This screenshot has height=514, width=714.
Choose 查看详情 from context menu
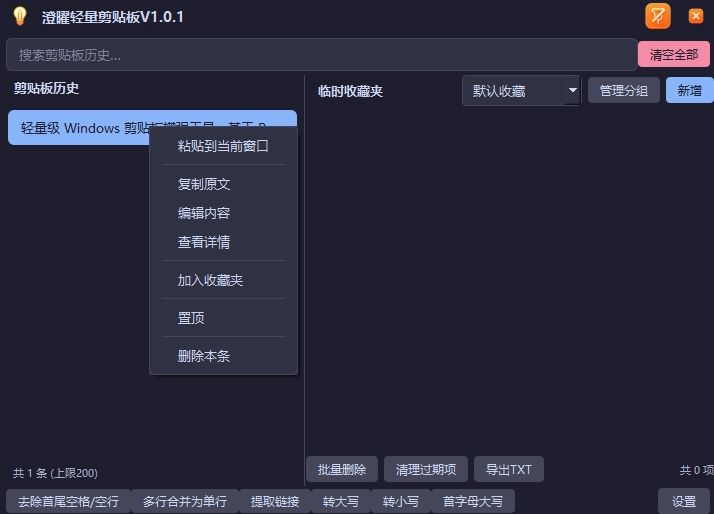[223, 242]
